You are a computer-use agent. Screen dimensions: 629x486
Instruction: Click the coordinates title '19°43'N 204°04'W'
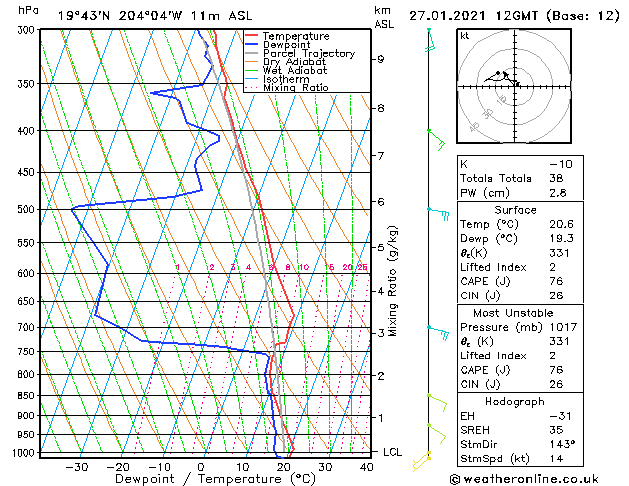click(120, 16)
